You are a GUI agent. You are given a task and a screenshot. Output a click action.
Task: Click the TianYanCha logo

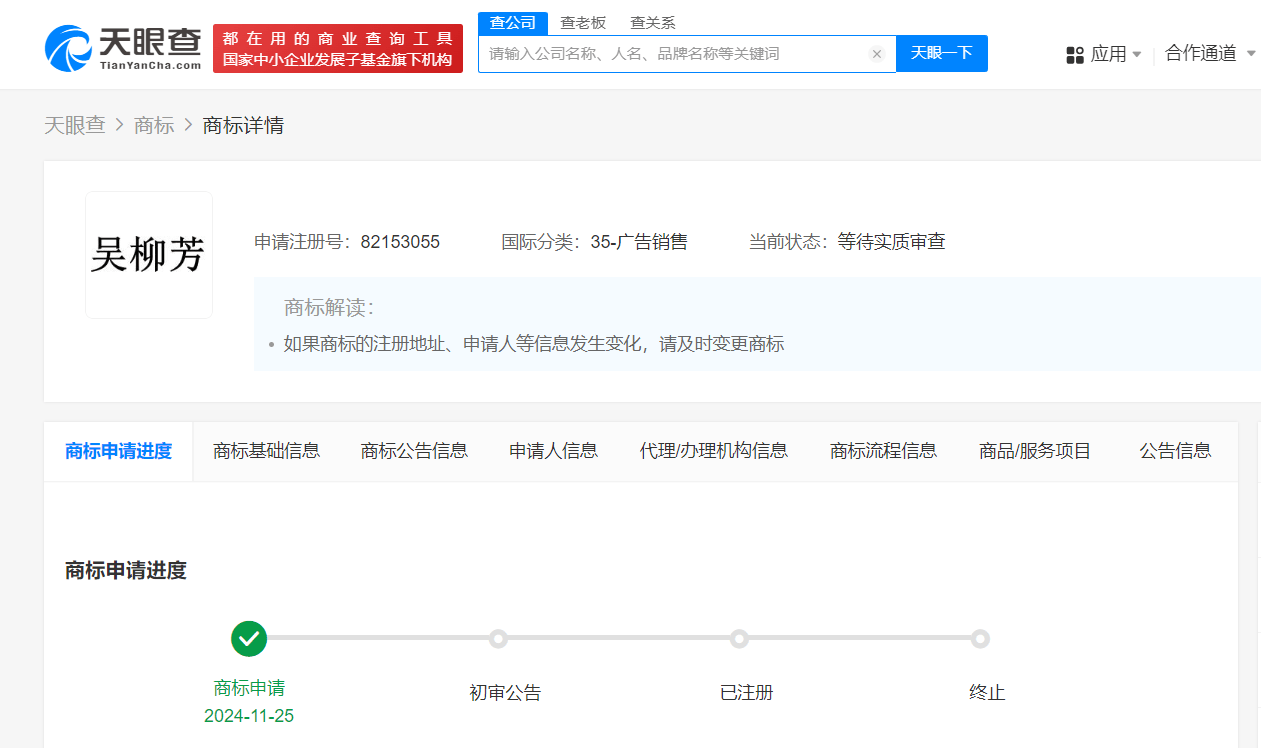123,48
